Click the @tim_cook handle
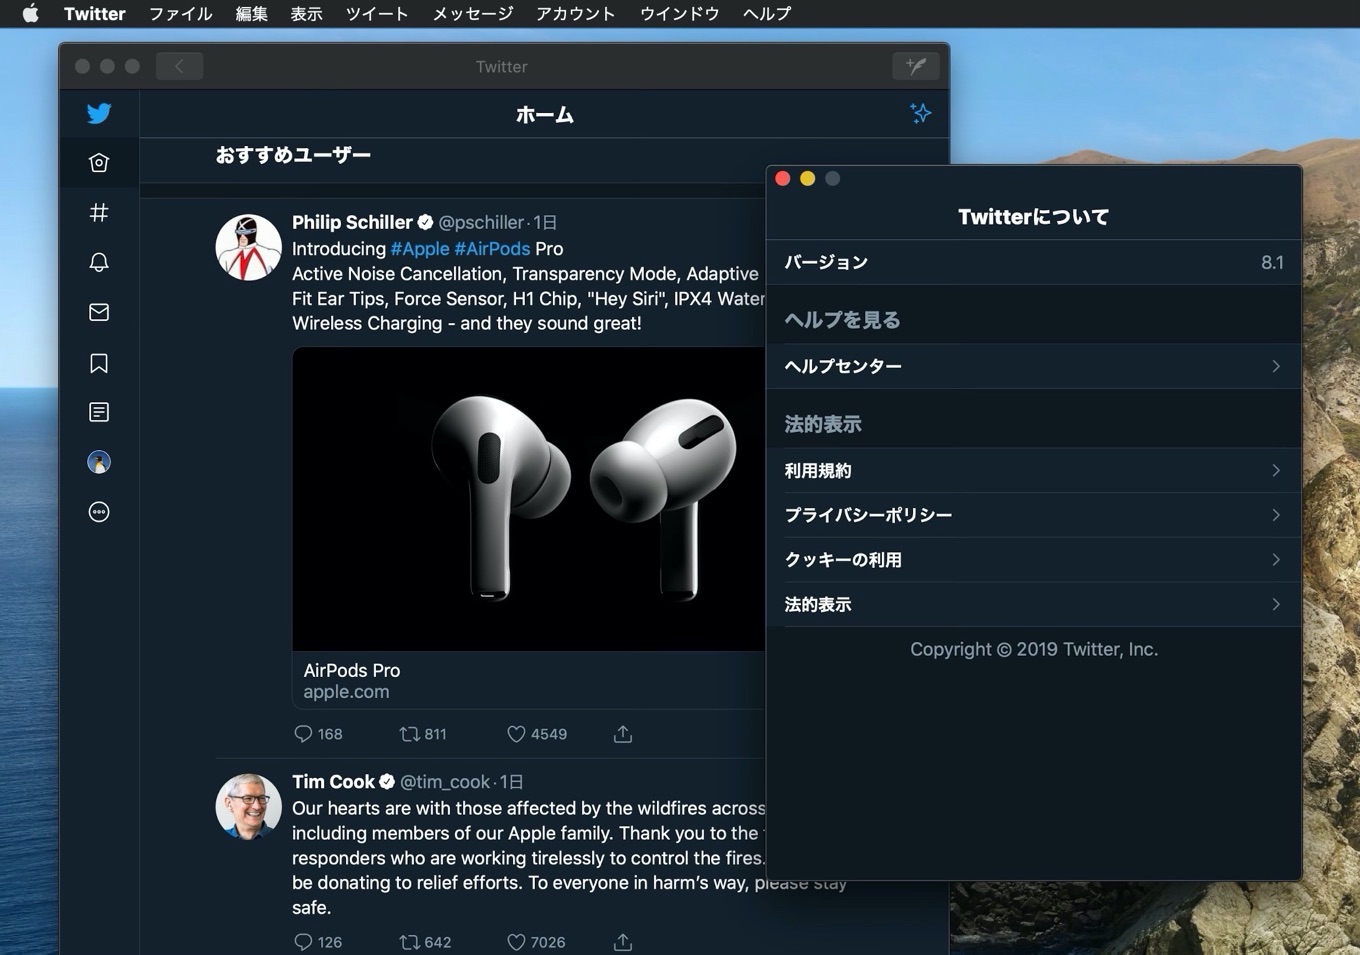 (x=445, y=782)
